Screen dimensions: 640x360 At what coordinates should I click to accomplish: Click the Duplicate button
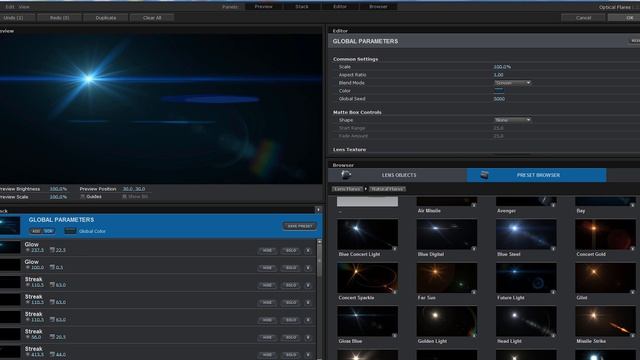106,18
